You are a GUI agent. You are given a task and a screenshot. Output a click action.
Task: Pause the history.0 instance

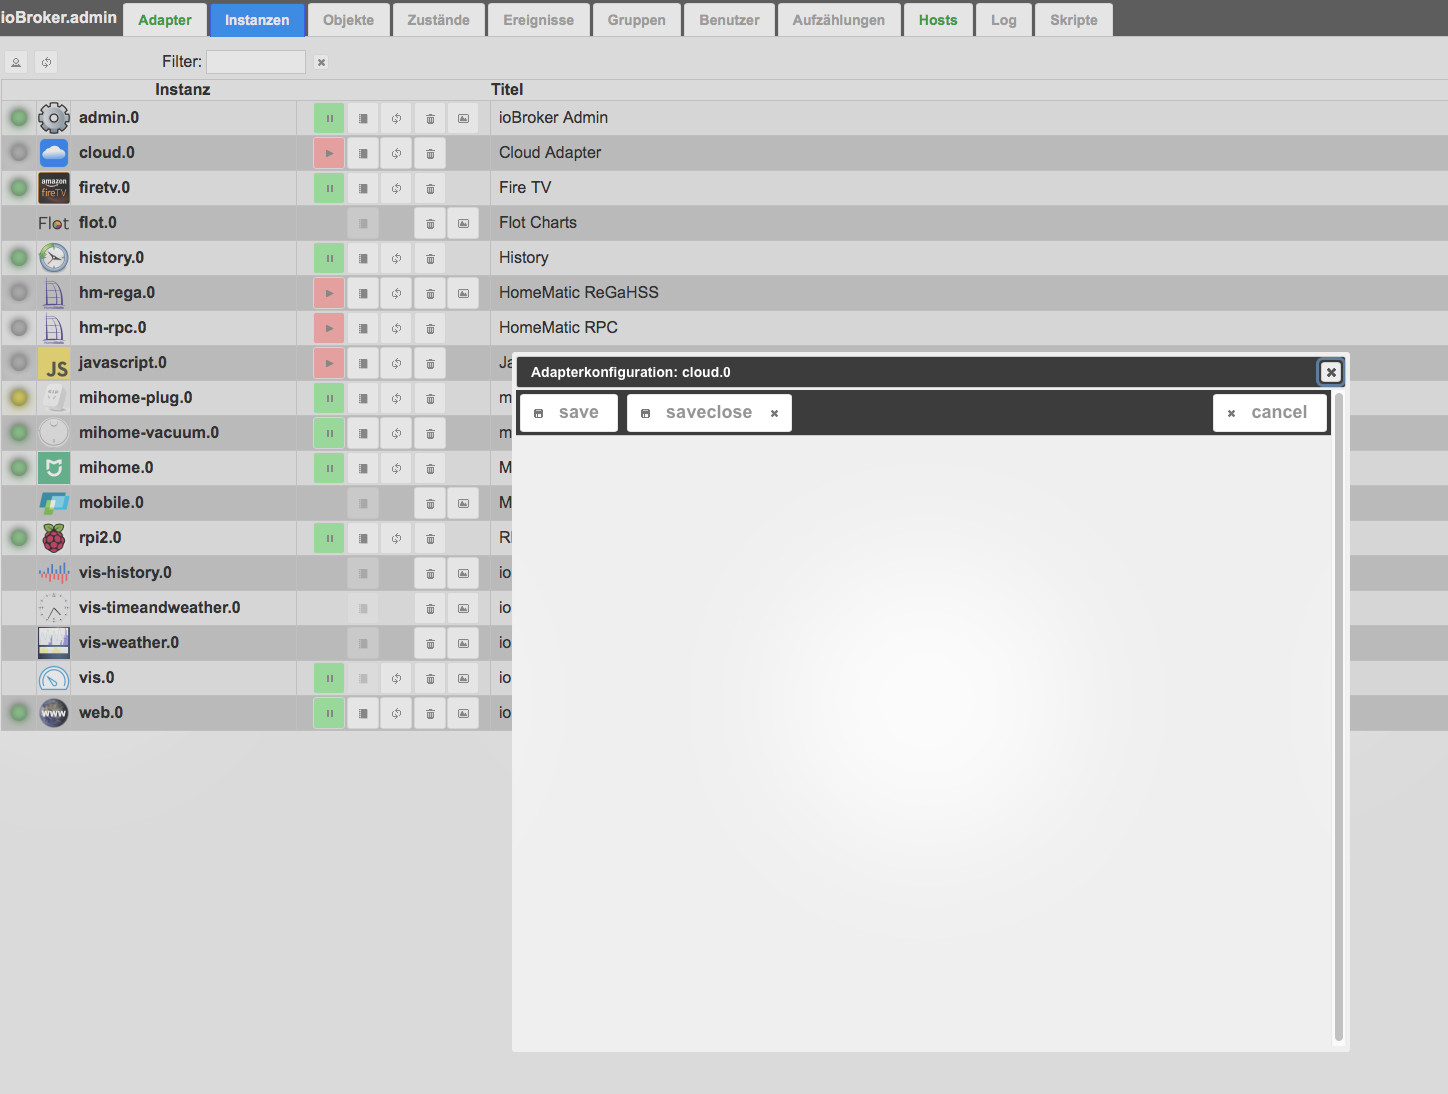[329, 258]
